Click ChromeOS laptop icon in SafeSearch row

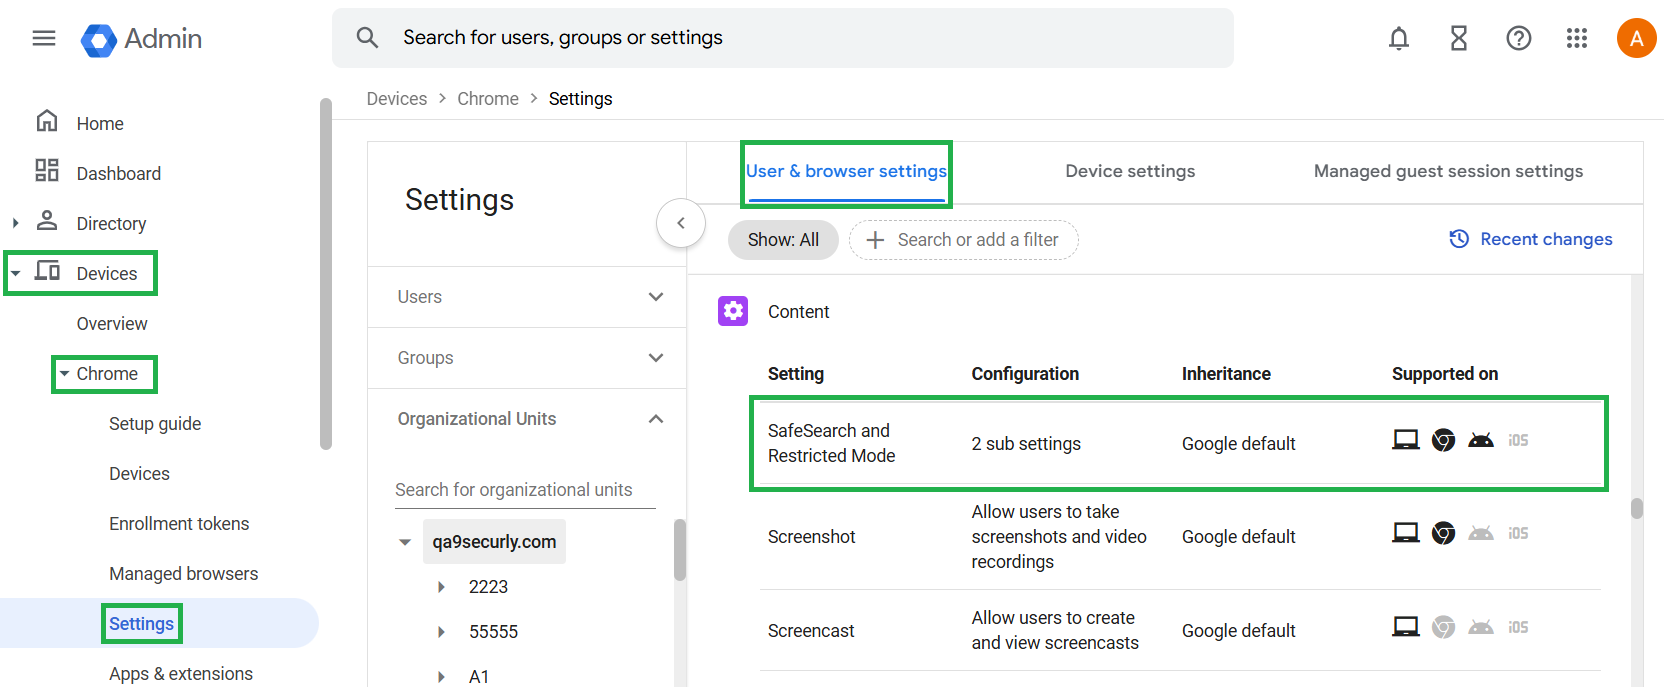pyautogui.click(x=1406, y=440)
